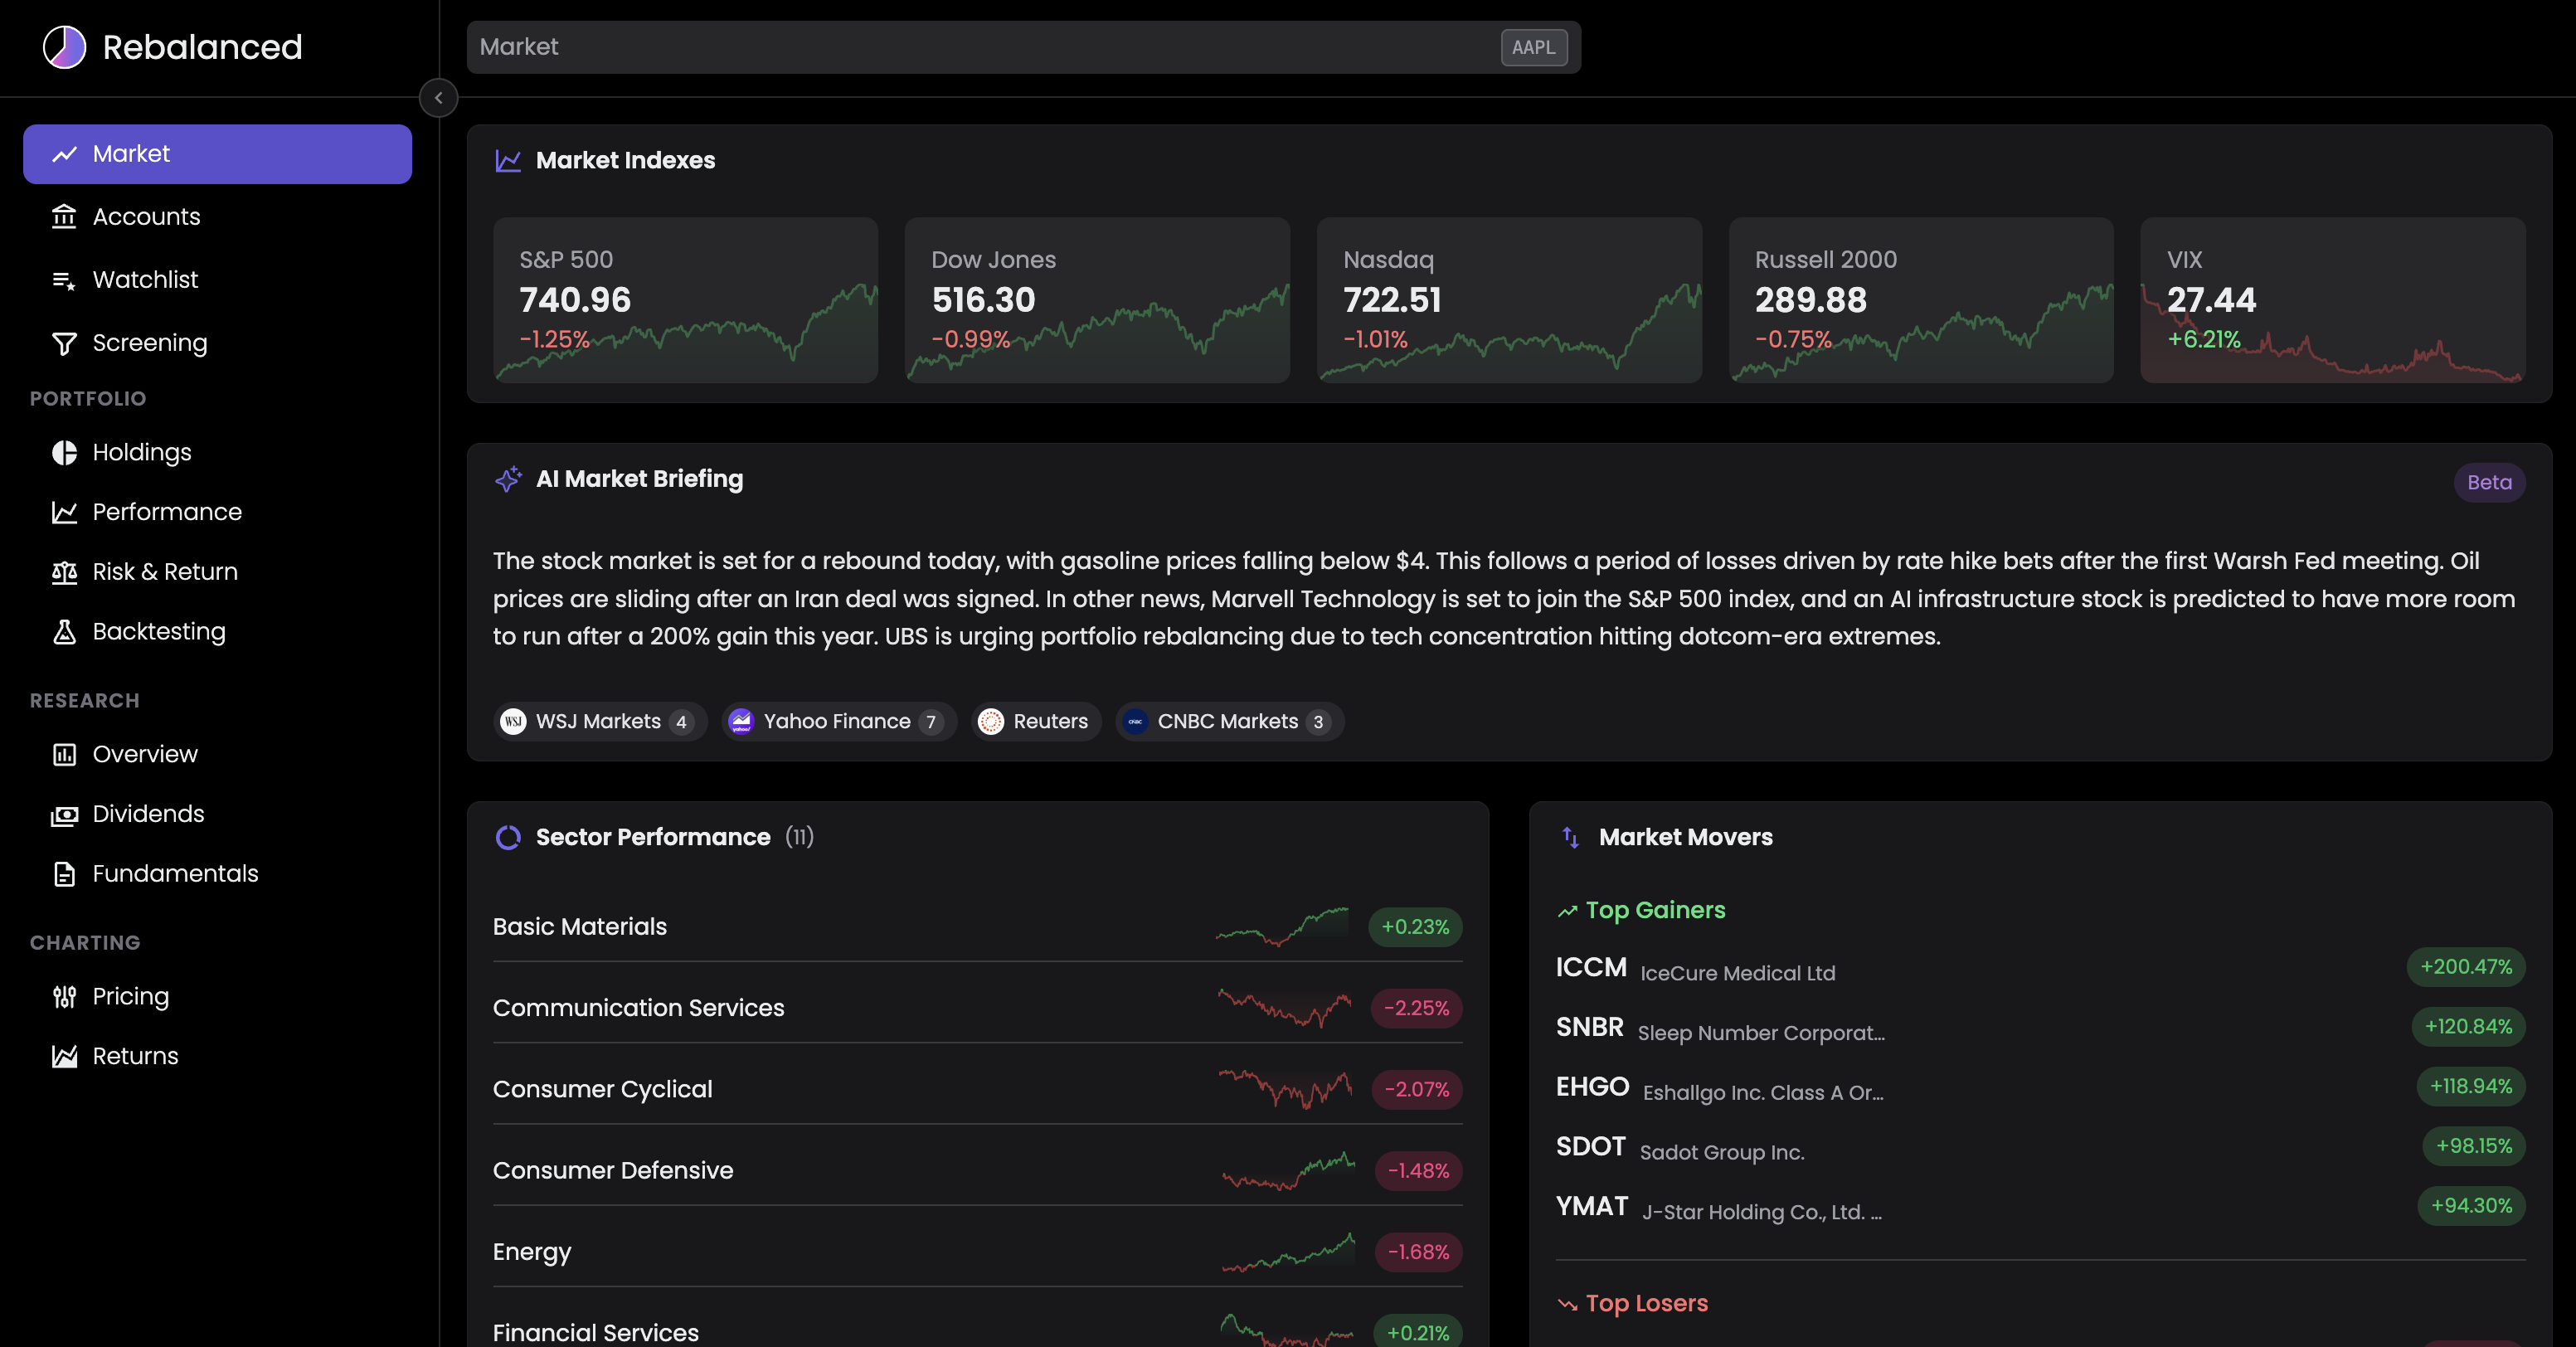Click the Top Gainers trending-up icon

1567,911
